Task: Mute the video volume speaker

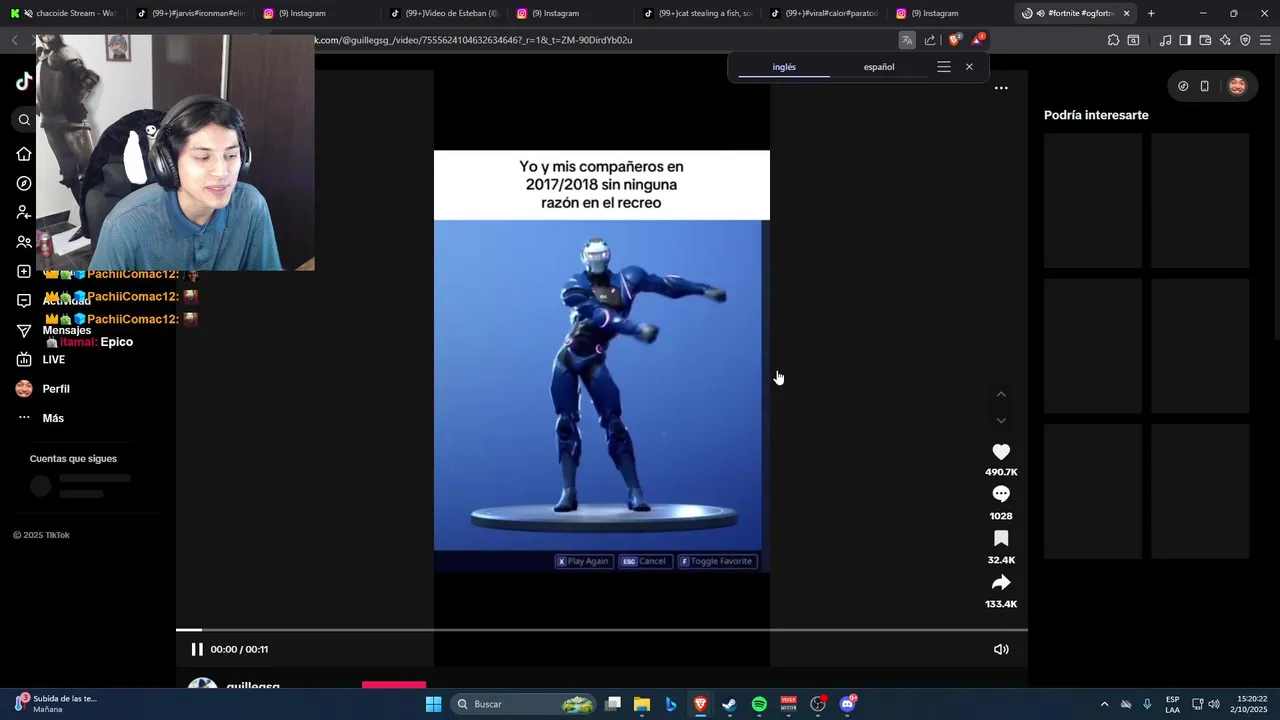Action: pyautogui.click(x=1001, y=649)
